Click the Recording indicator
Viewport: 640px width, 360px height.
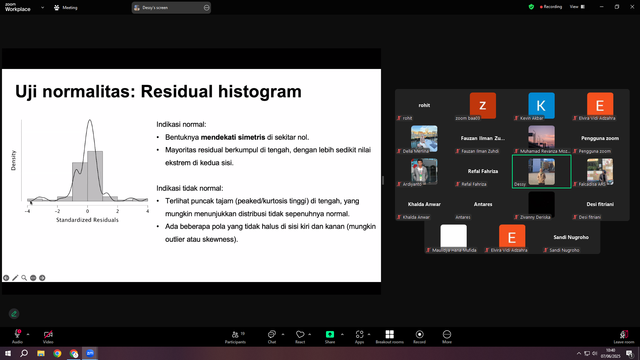pos(551,7)
